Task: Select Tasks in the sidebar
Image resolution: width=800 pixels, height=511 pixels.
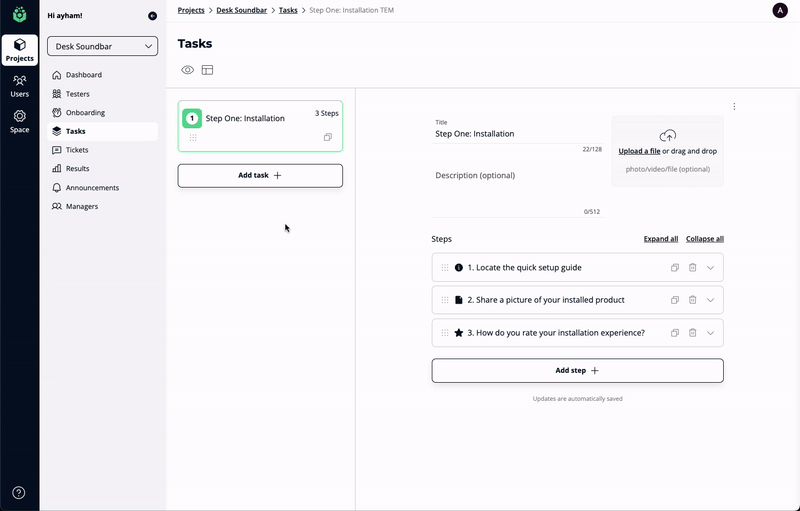Action: tap(103, 132)
